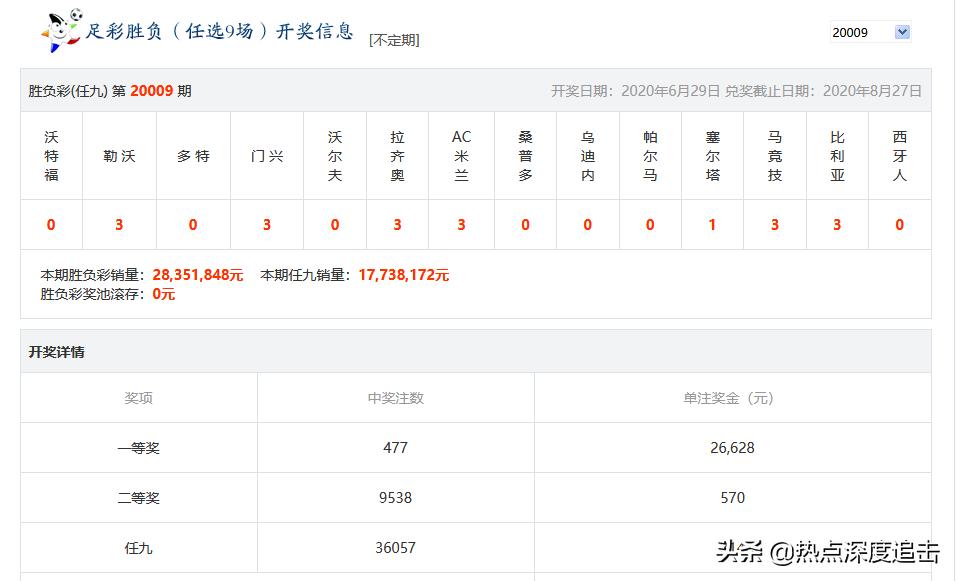The height and width of the screenshot is (581, 957).
Task: Select the 比利亚 team cell
Action: pyautogui.click(x=837, y=156)
